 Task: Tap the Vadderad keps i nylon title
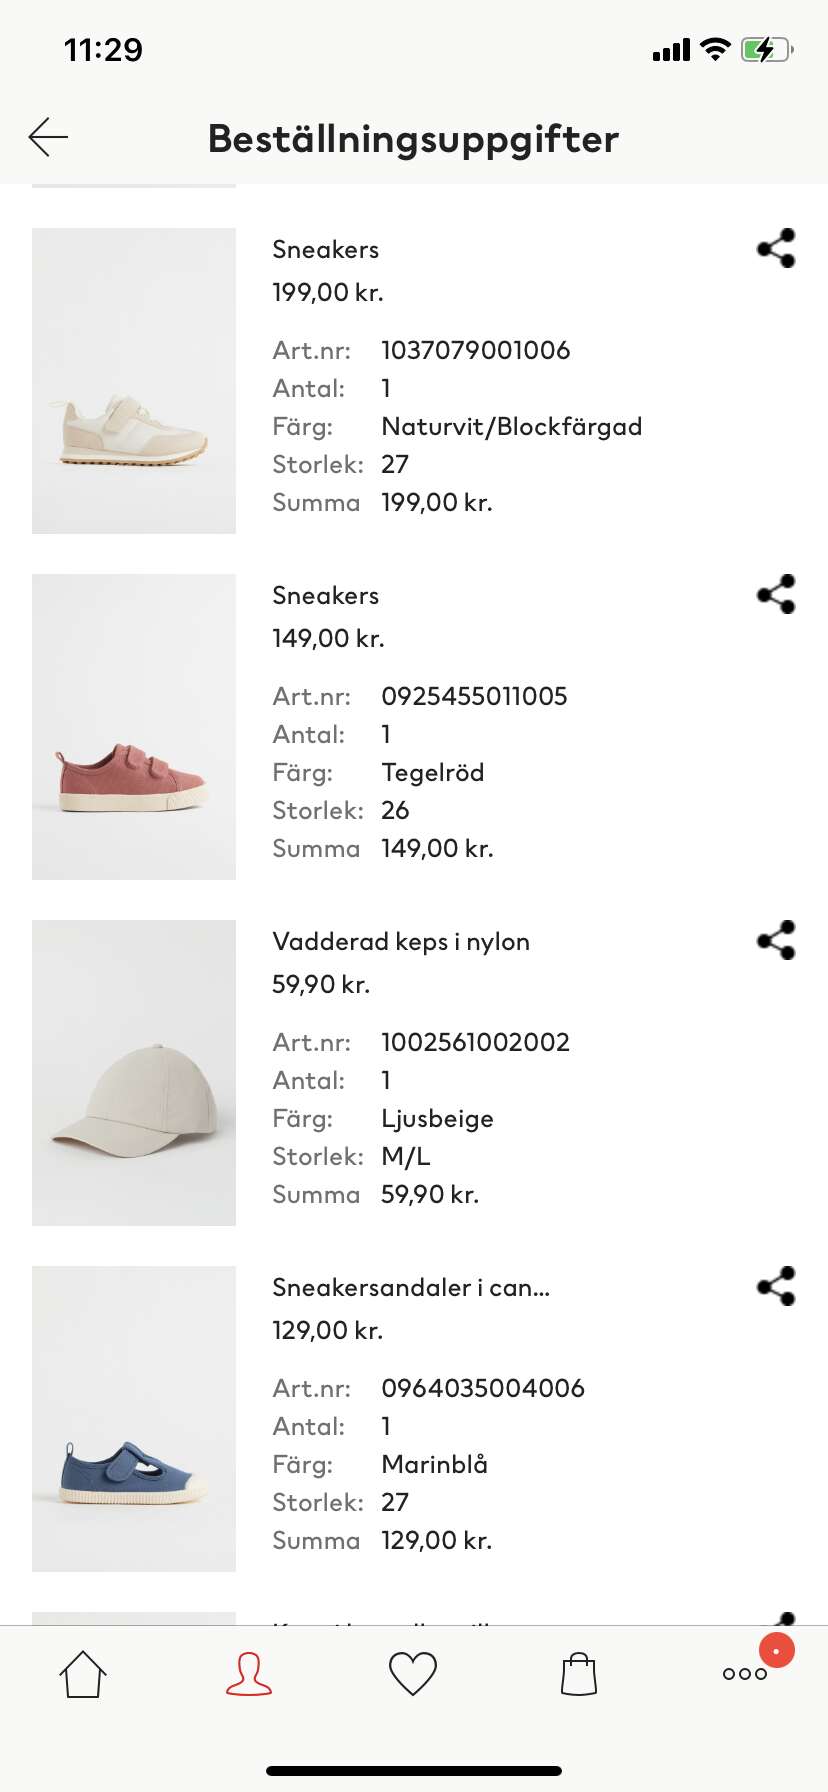[401, 941]
